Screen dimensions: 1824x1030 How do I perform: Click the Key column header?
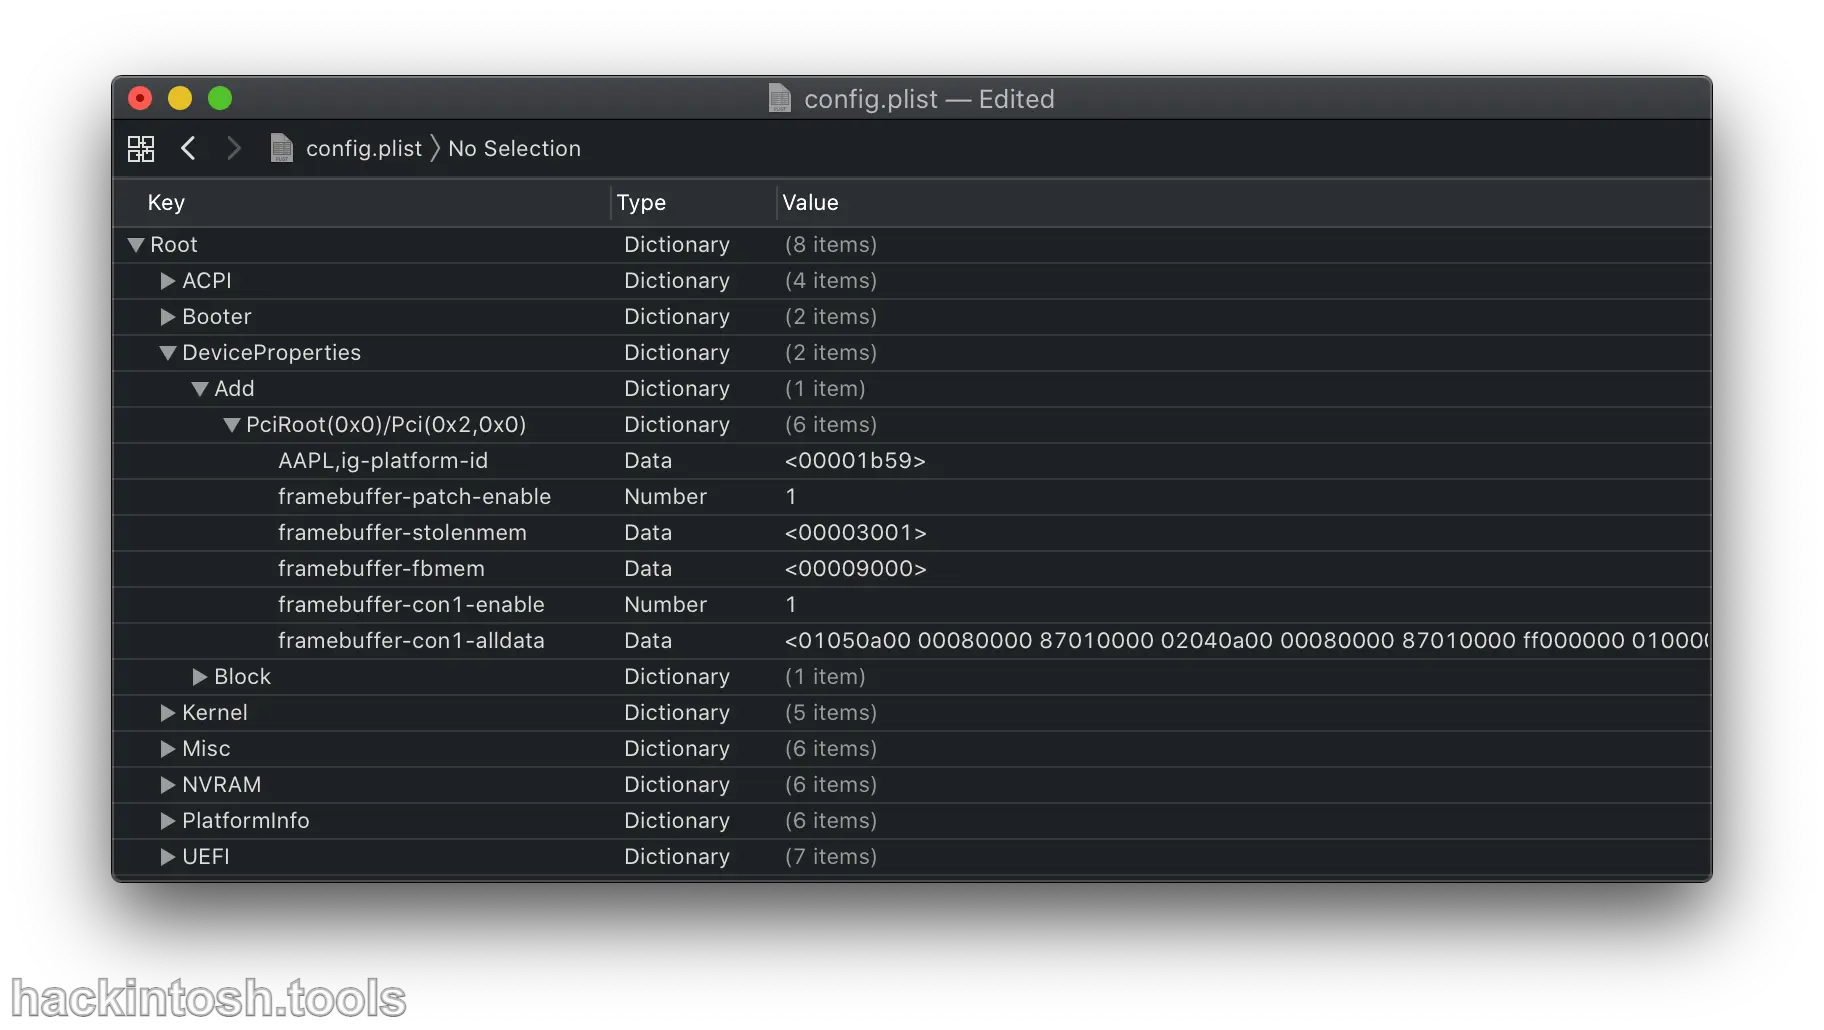pyautogui.click(x=166, y=202)
